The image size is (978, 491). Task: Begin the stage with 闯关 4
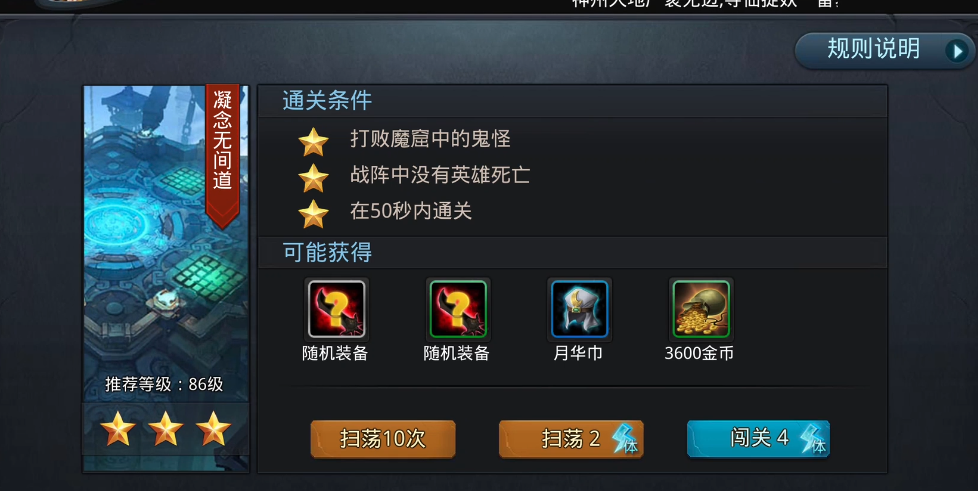click(758, 439)
